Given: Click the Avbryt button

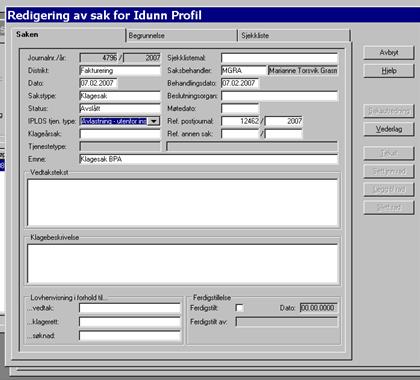Looking at the screenshot, I should pos(389,53).
